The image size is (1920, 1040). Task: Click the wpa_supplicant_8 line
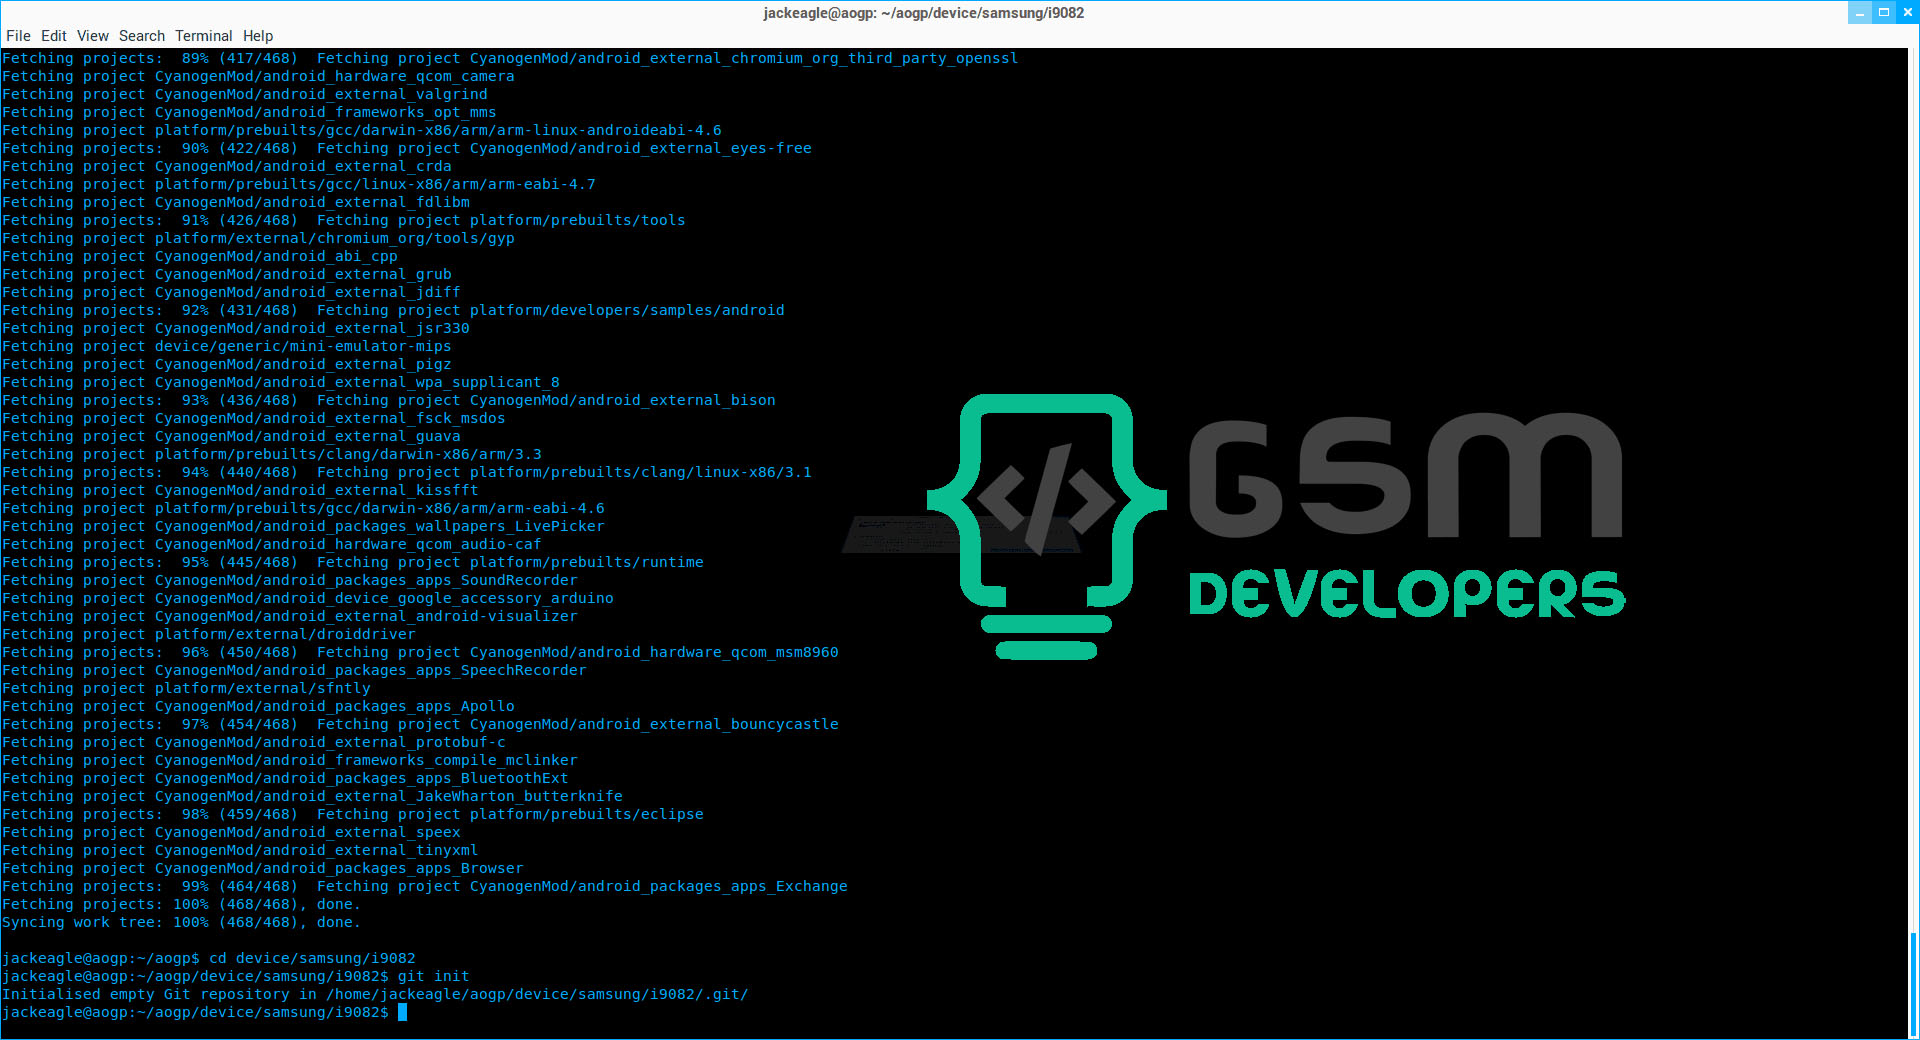click(281, 382)
